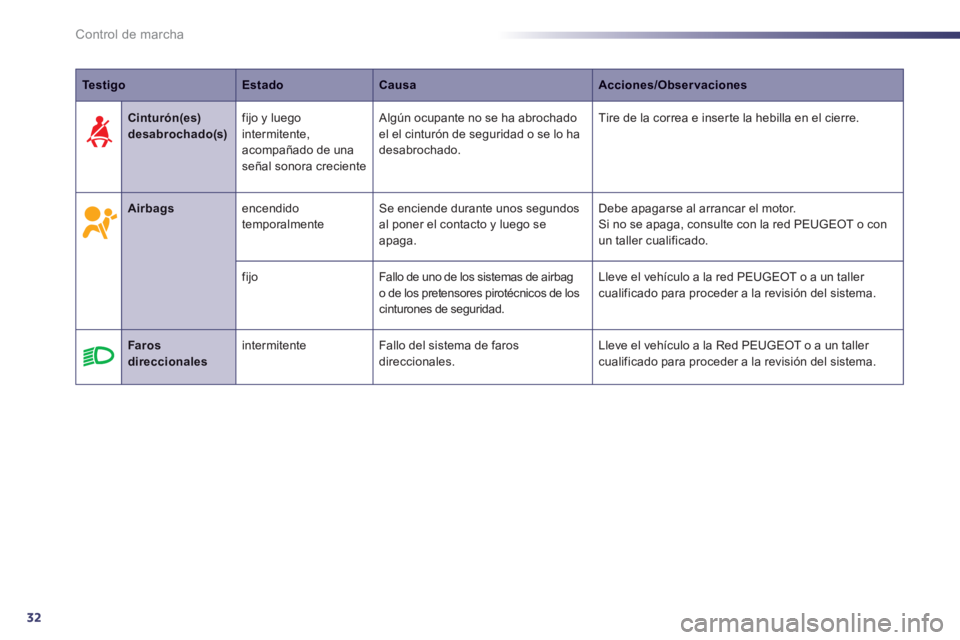Screen dimensions: 960x640
Task: Click the 'Algún ocupante no se ha abrochado' cause text
Action: [x=479, y=134]
